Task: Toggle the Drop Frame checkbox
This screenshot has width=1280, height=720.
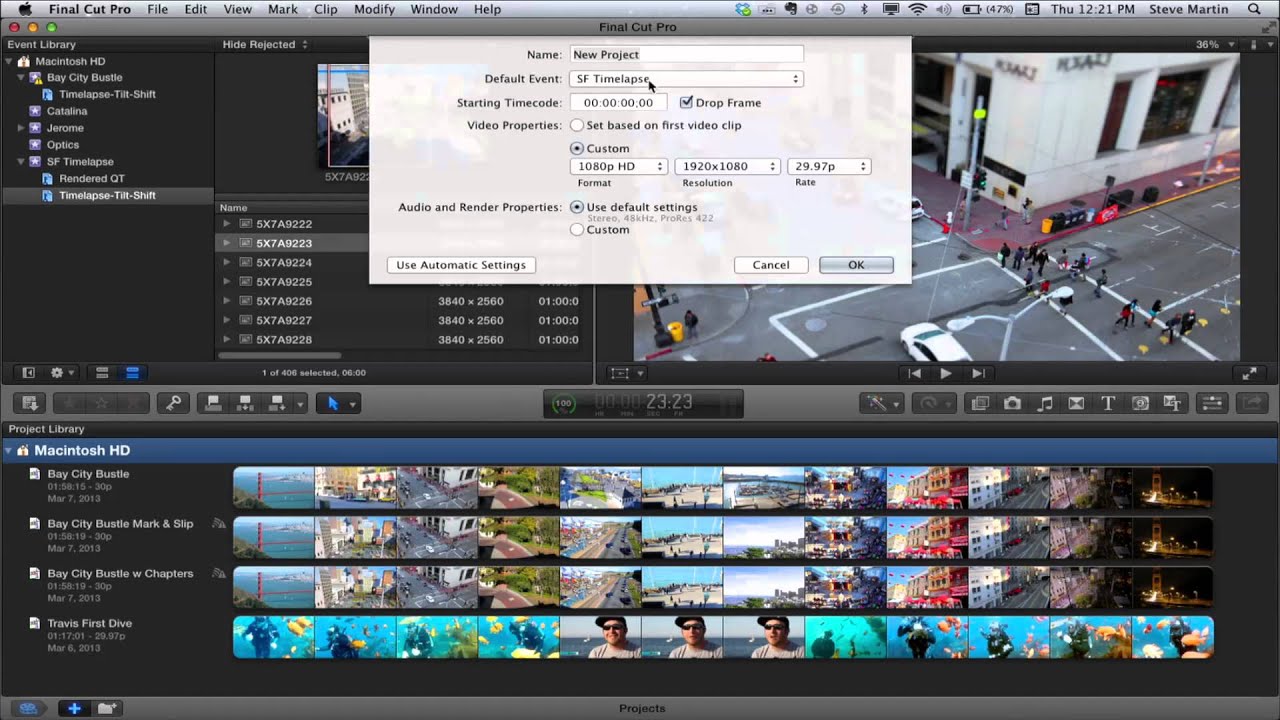Action: click(x=686, y=102)
